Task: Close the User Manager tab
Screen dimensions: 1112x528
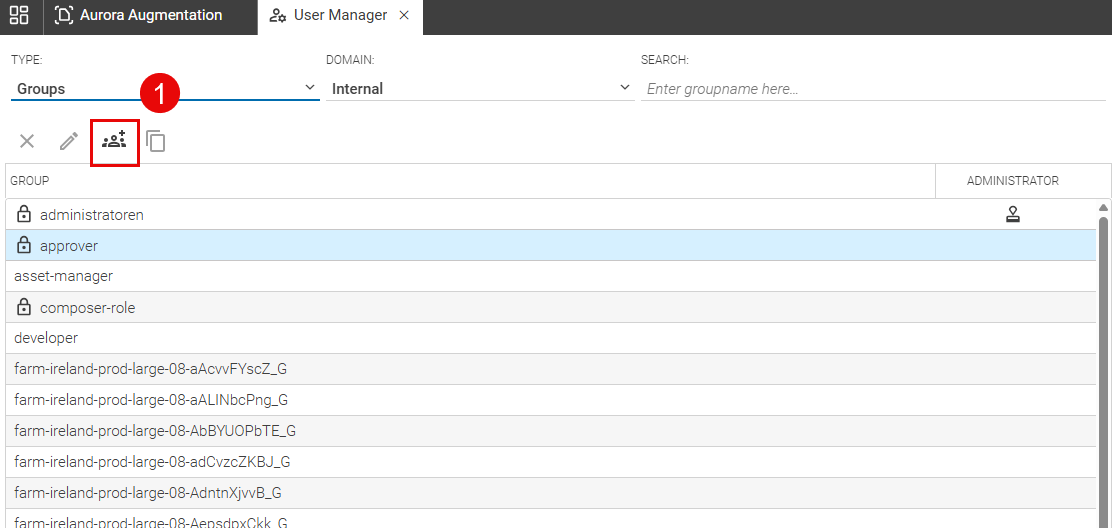Action: (404, 16)
